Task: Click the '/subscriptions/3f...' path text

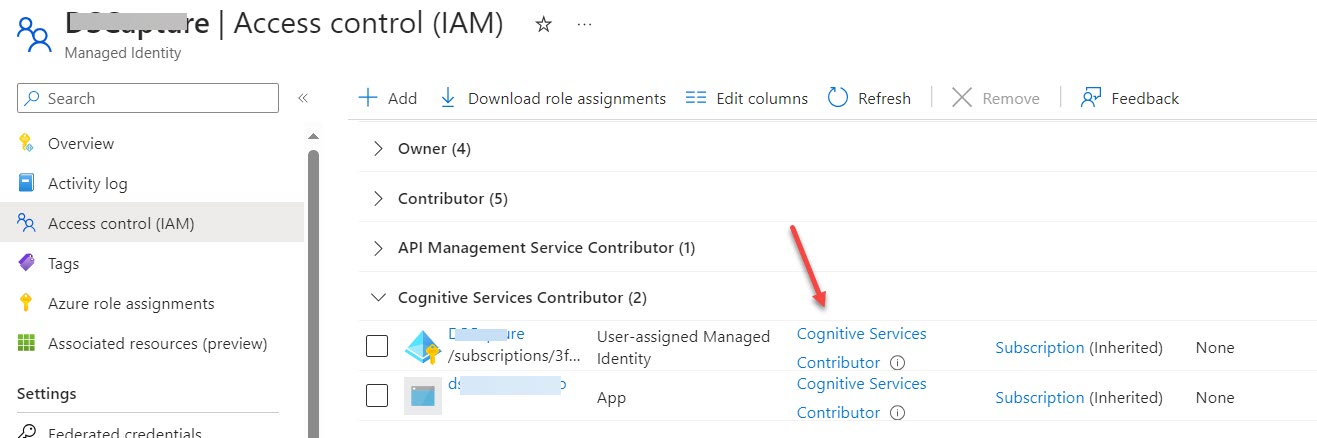Action: point(514,356)
